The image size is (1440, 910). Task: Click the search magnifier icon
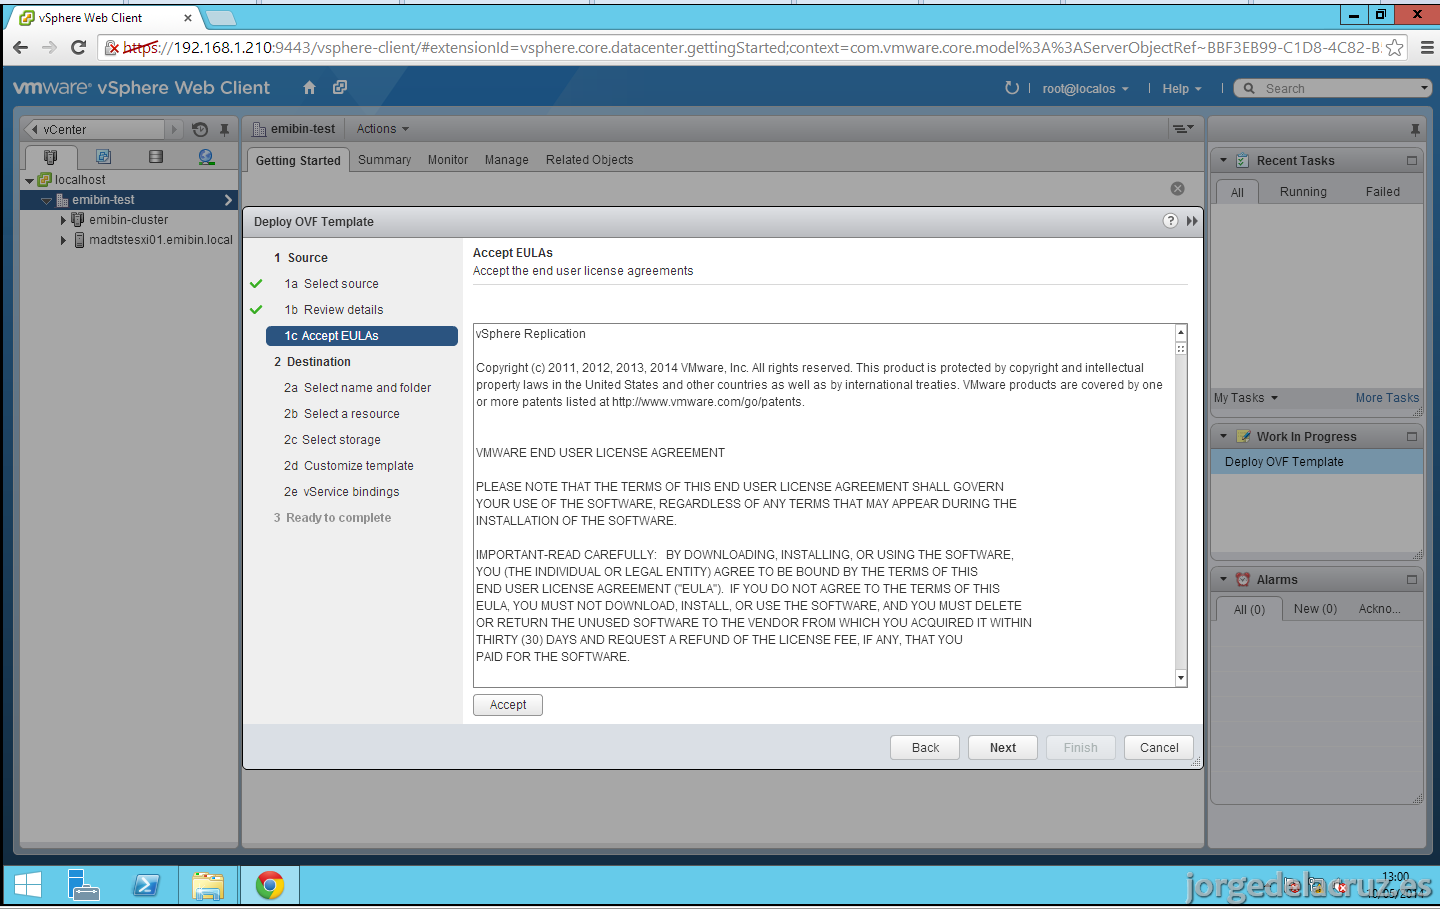point(1249,88)
